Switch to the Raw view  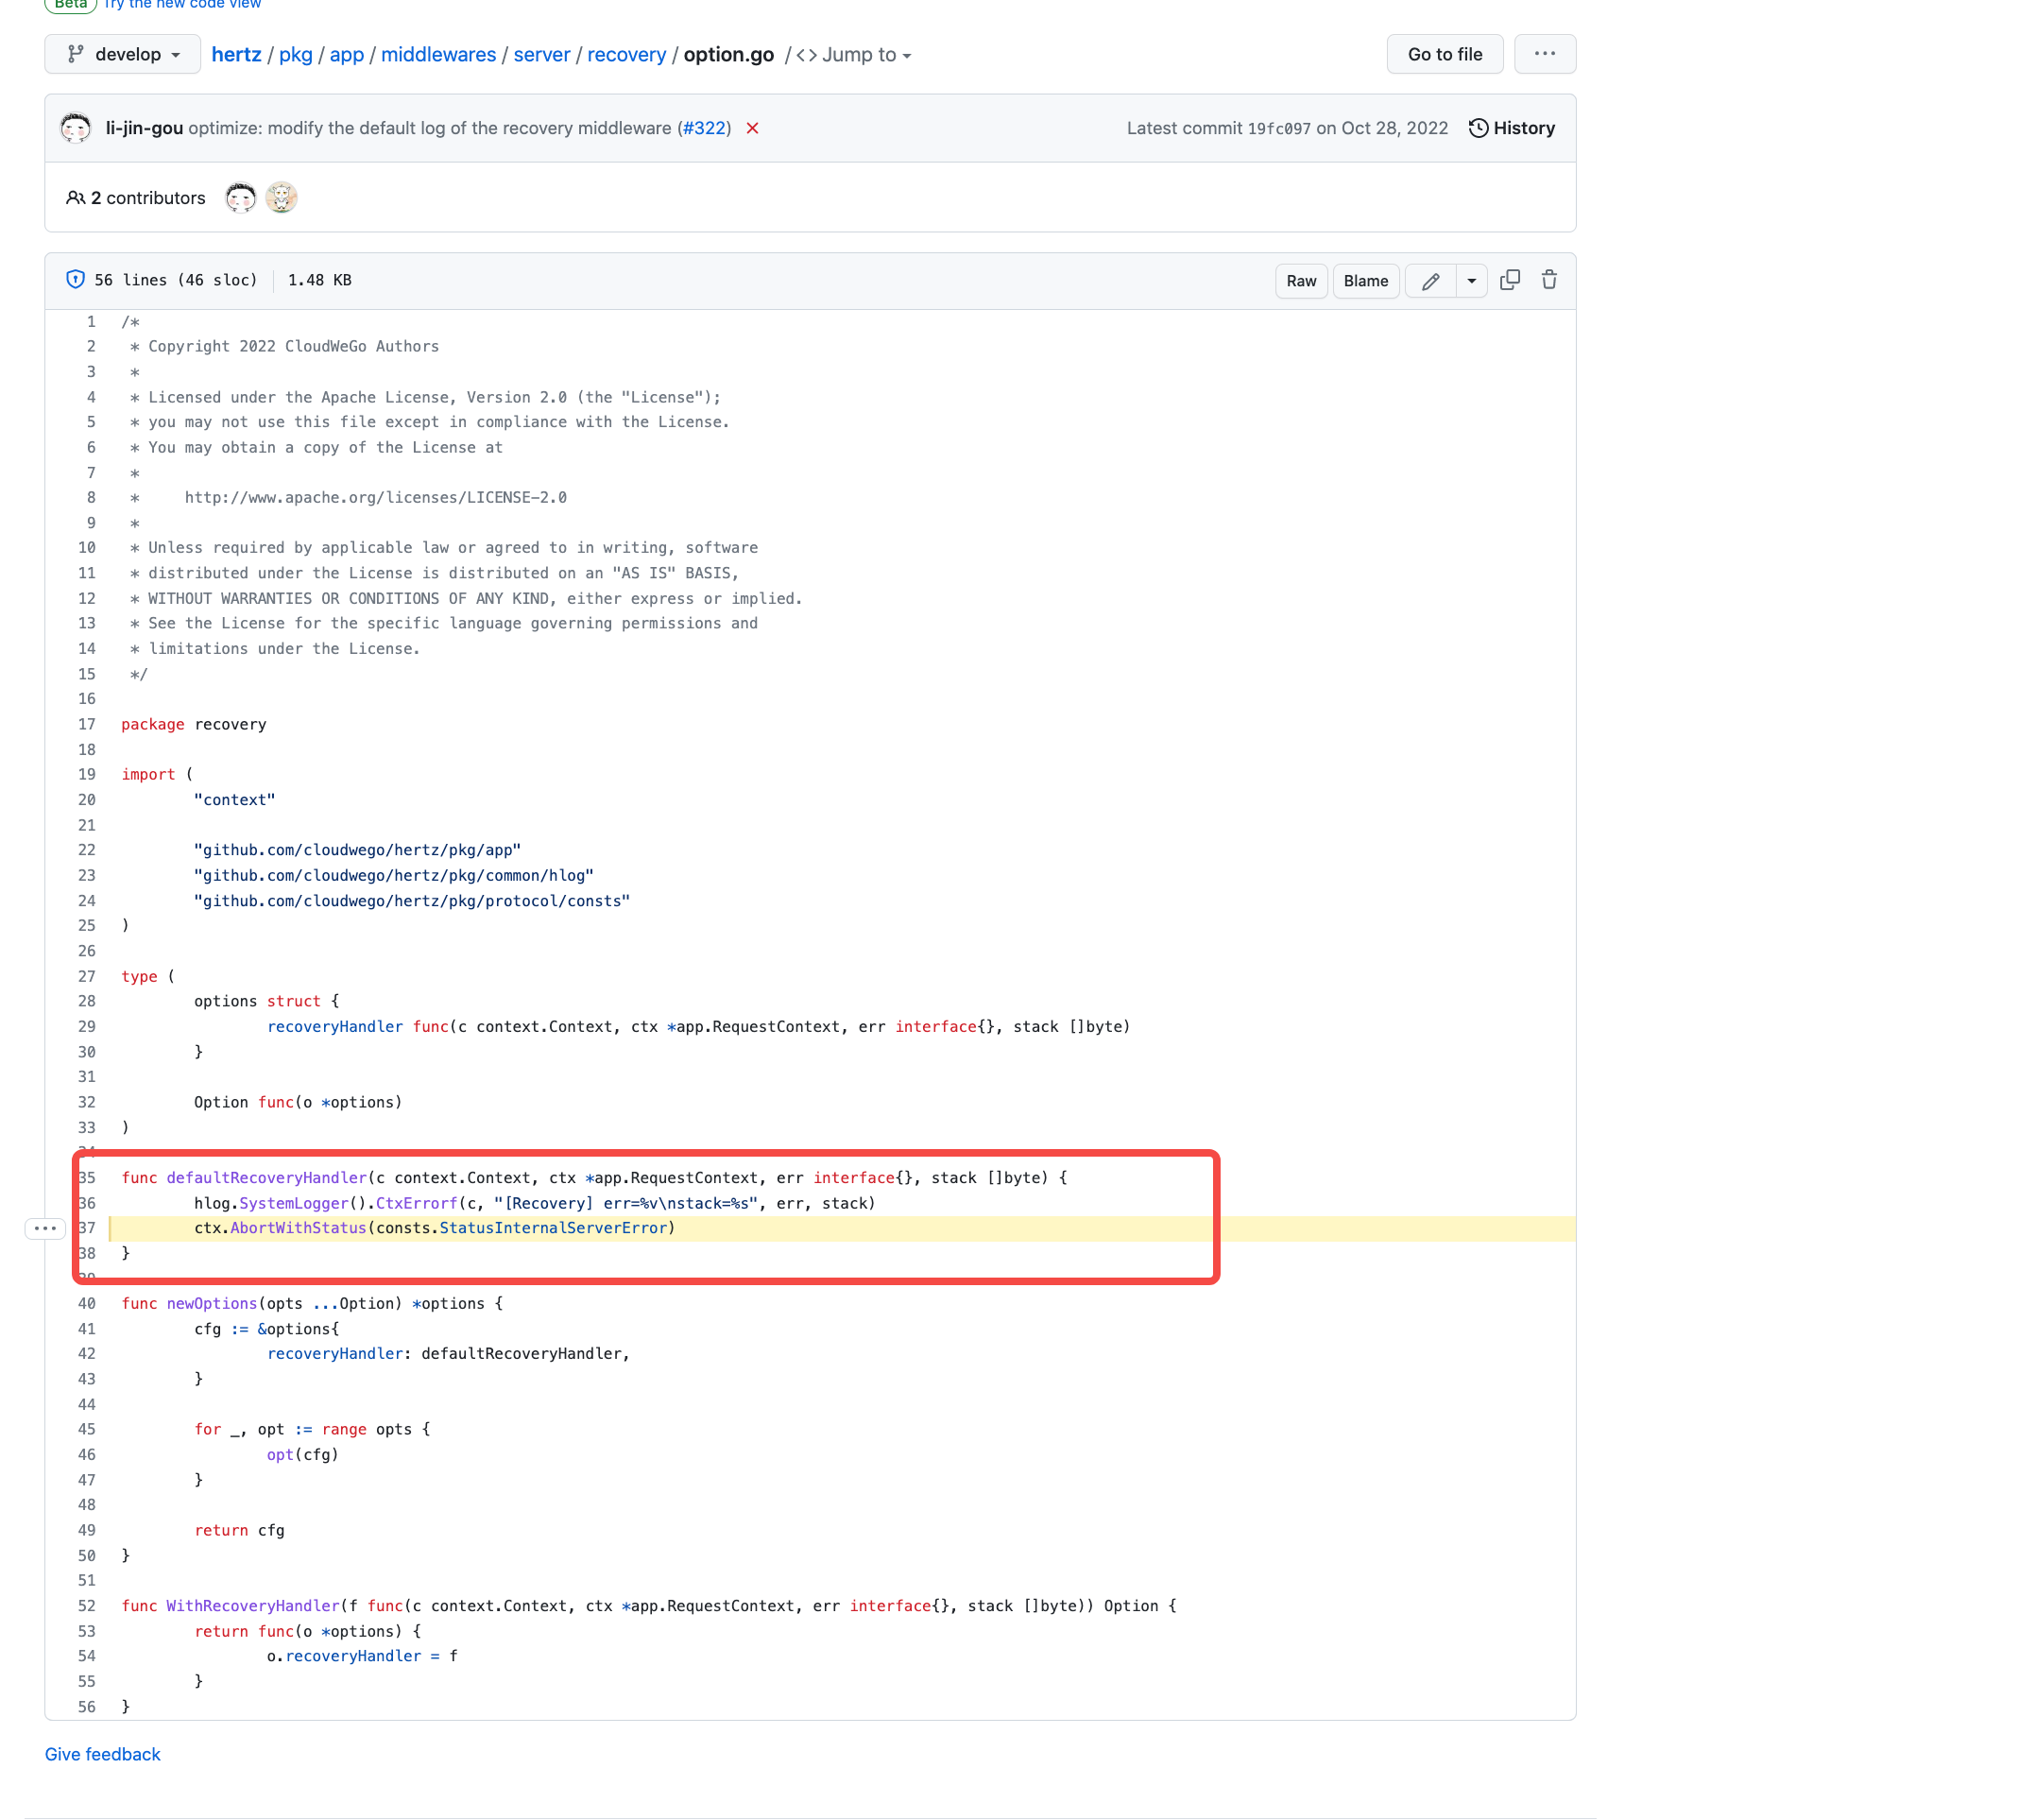point(1300,281)
